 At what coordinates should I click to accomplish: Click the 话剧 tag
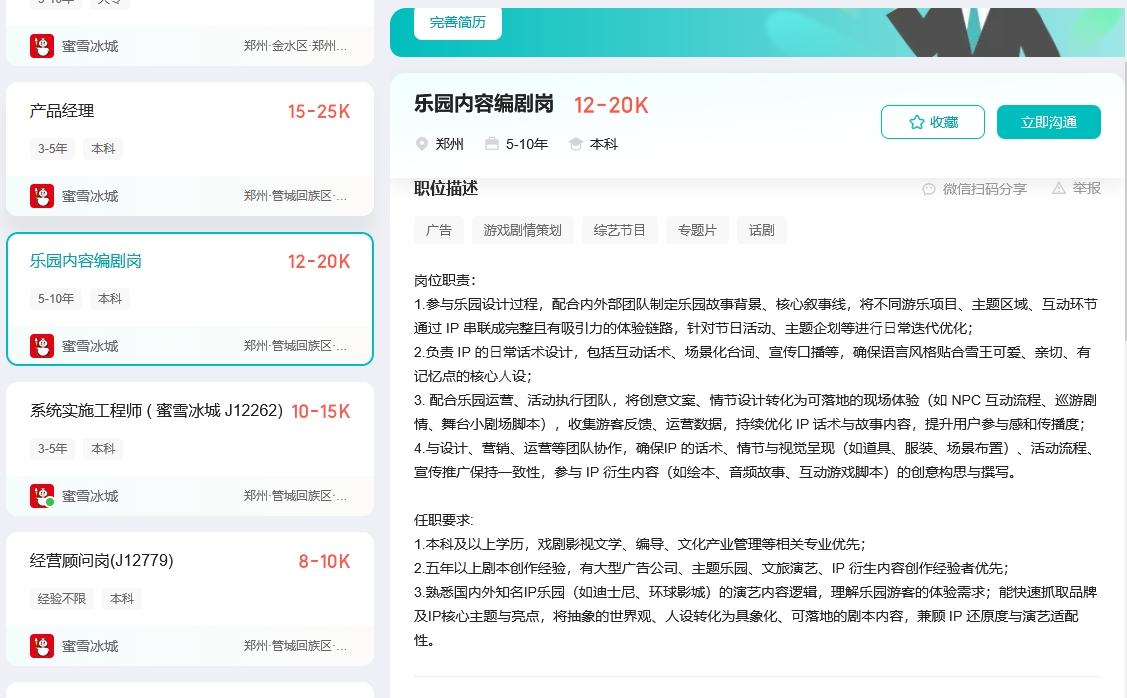(x=762, y=230)
